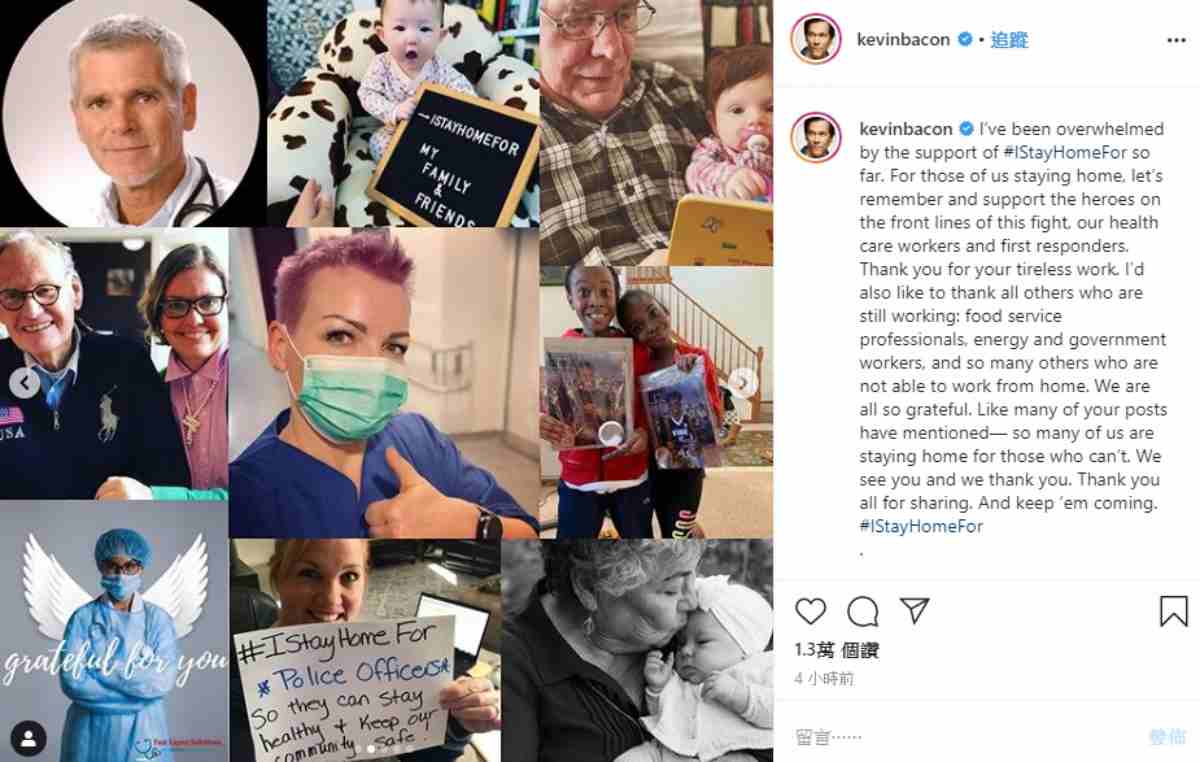The height and width of the screenshot is (762, 1200).
Task: Open the final #IStayHomeFor hashtag link
Action: [921, 526]
